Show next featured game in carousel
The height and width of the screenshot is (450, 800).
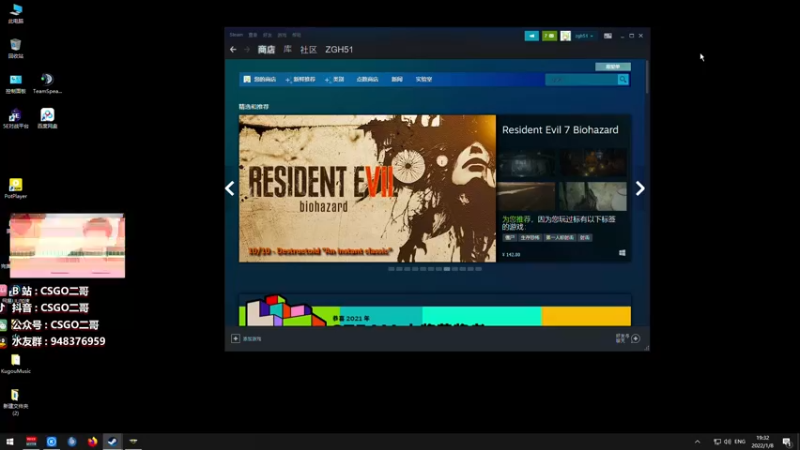640,188
